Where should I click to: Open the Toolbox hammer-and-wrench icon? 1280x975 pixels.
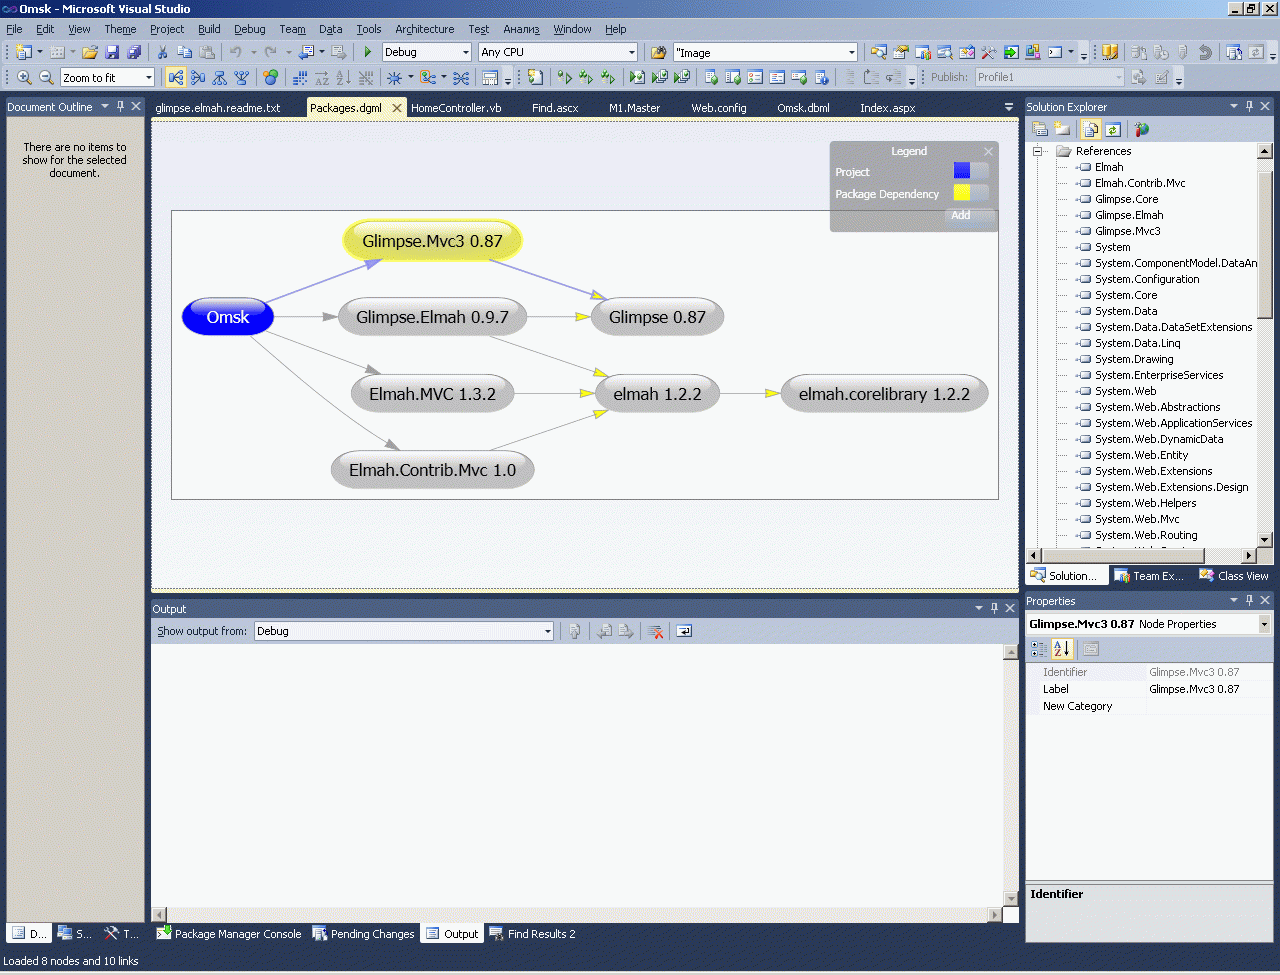tap(989, 52)
